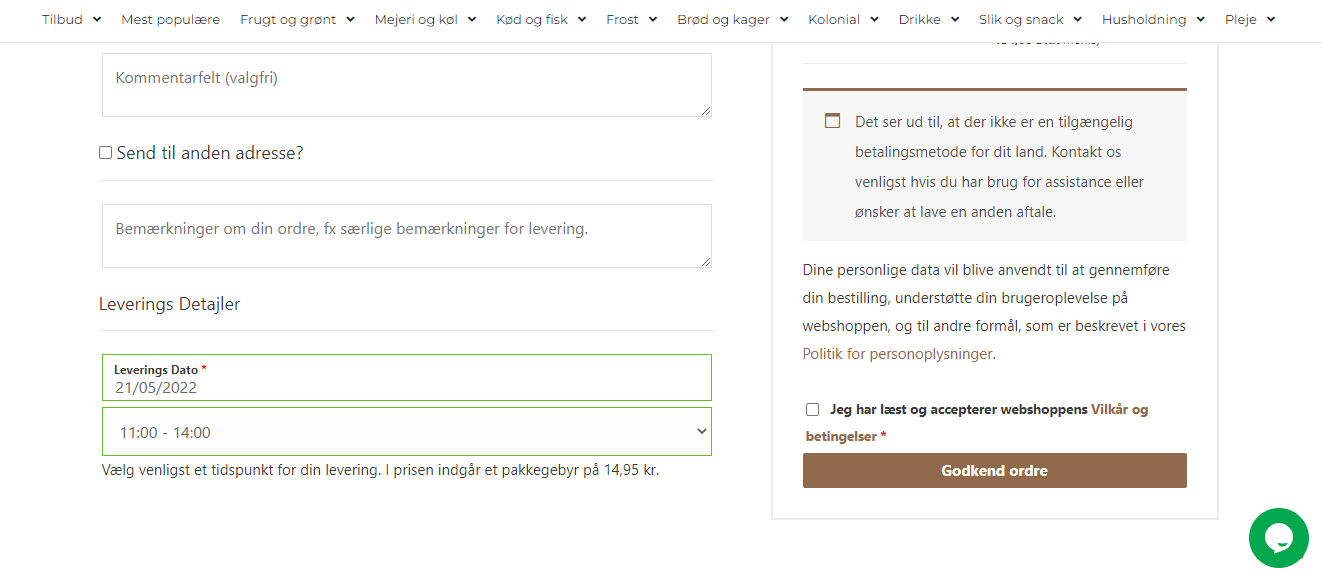Open the Politik for personoplysninger link
1322x584 pixels.
click(897, 354)
